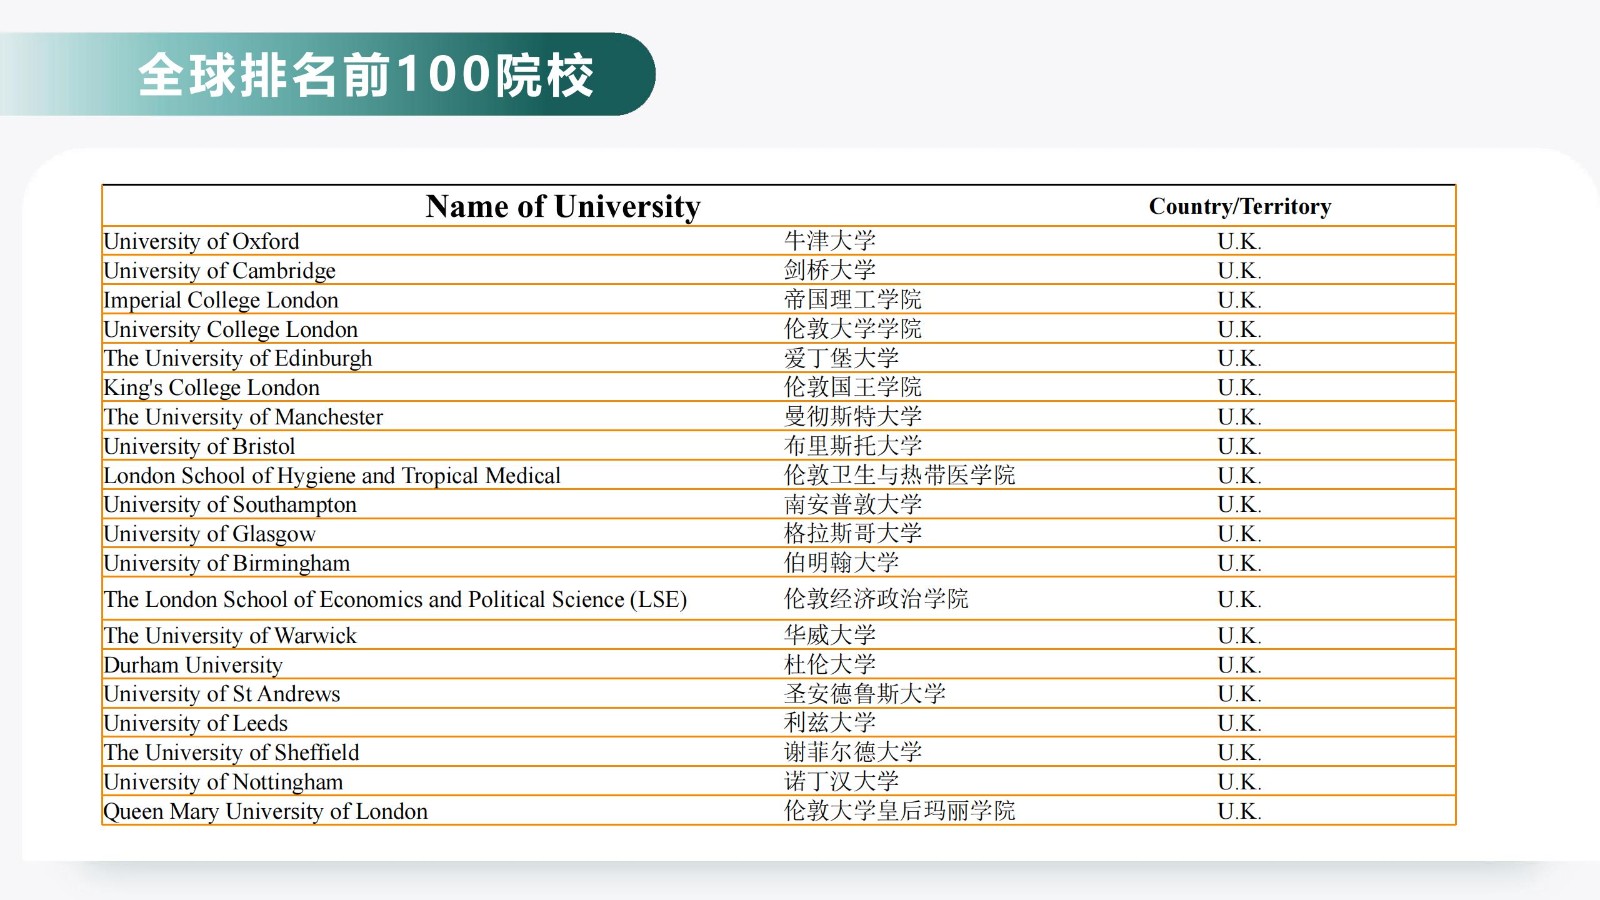Viewport: 1600px width, 900px height.
Task: Click King's College London cell
Action: (211, 387)
